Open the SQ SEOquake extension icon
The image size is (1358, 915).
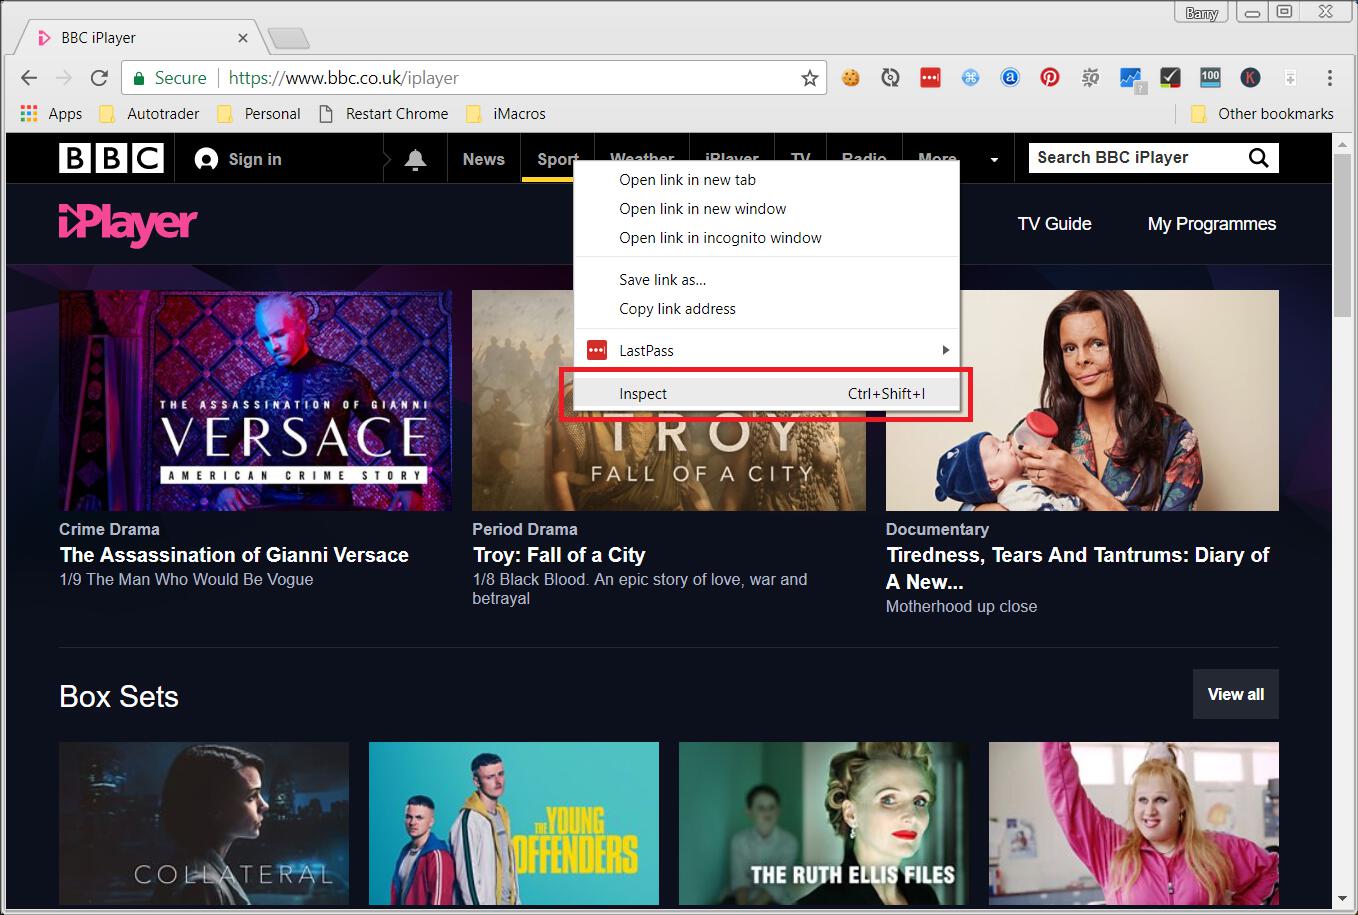[x=1090, y=78]
